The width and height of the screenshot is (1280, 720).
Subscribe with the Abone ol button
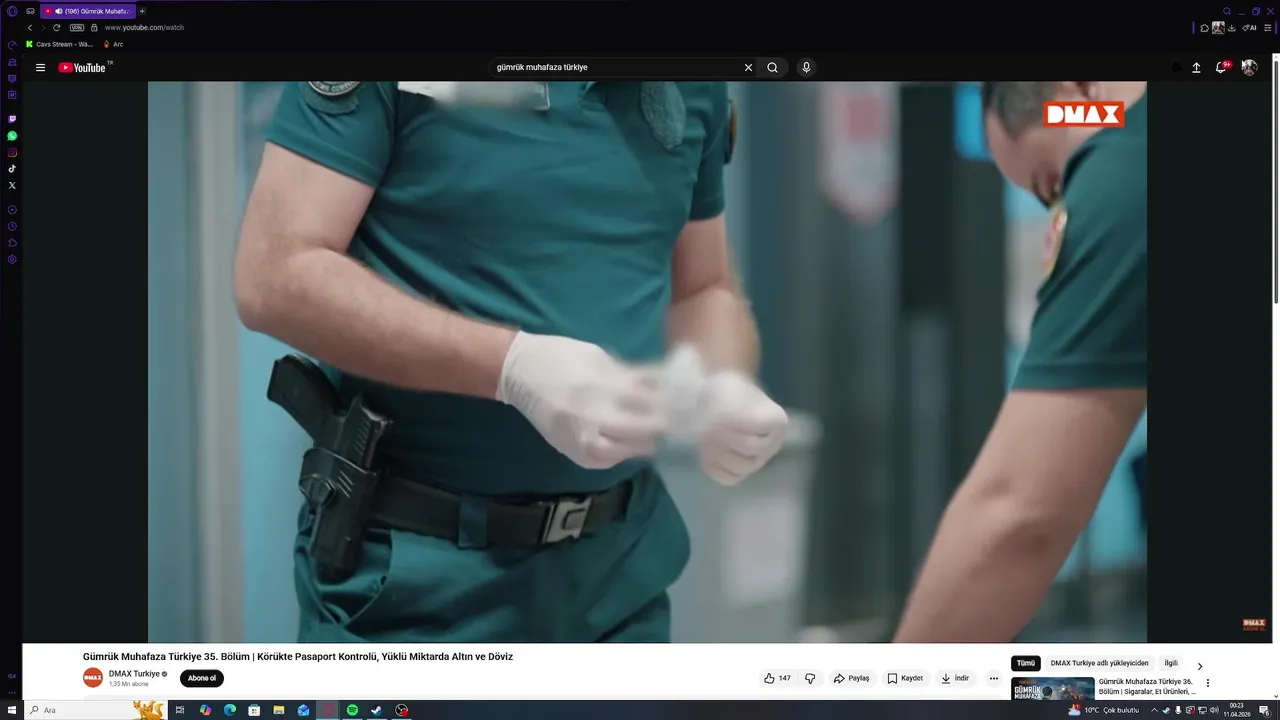point(202,678)
